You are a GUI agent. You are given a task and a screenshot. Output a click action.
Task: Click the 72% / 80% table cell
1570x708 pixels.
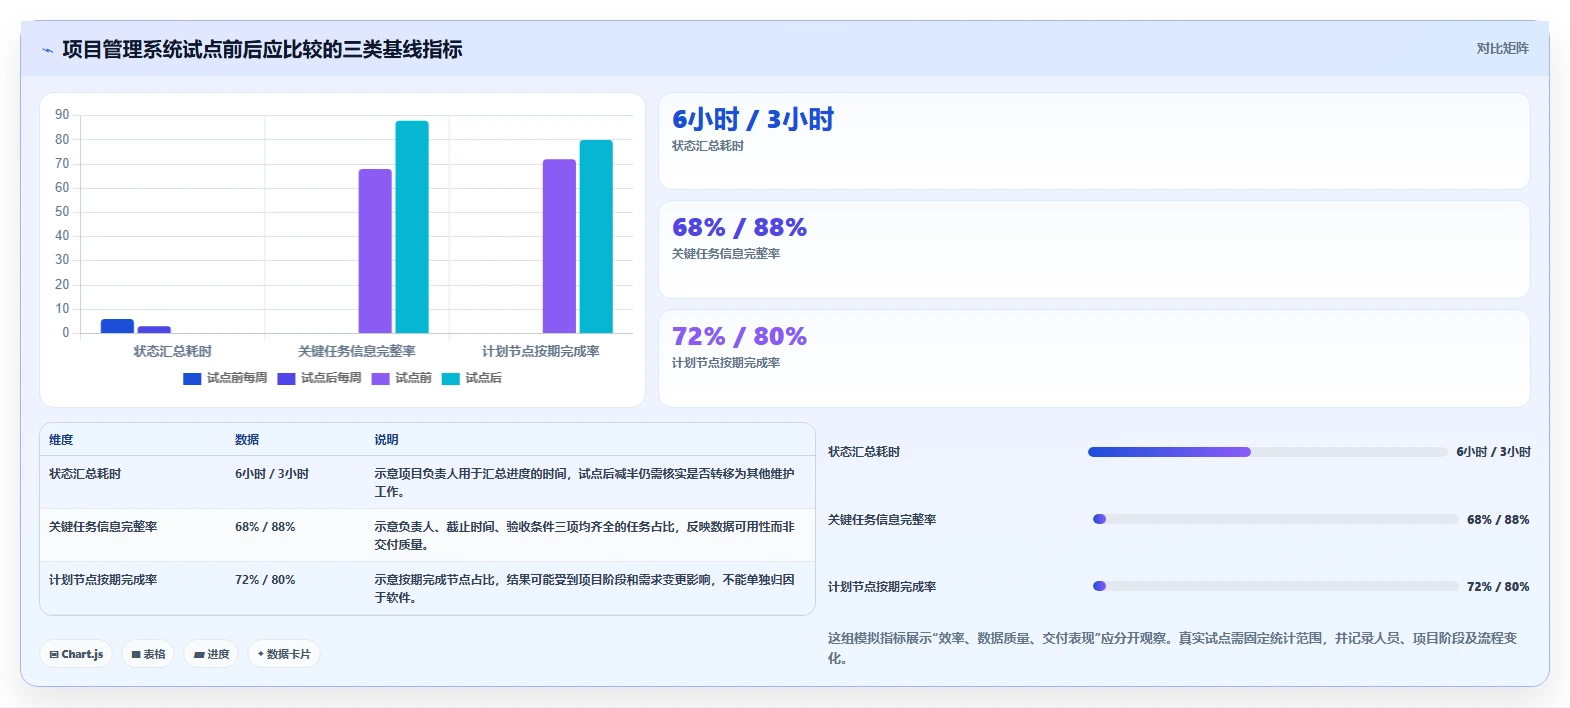tap(265, 580)
